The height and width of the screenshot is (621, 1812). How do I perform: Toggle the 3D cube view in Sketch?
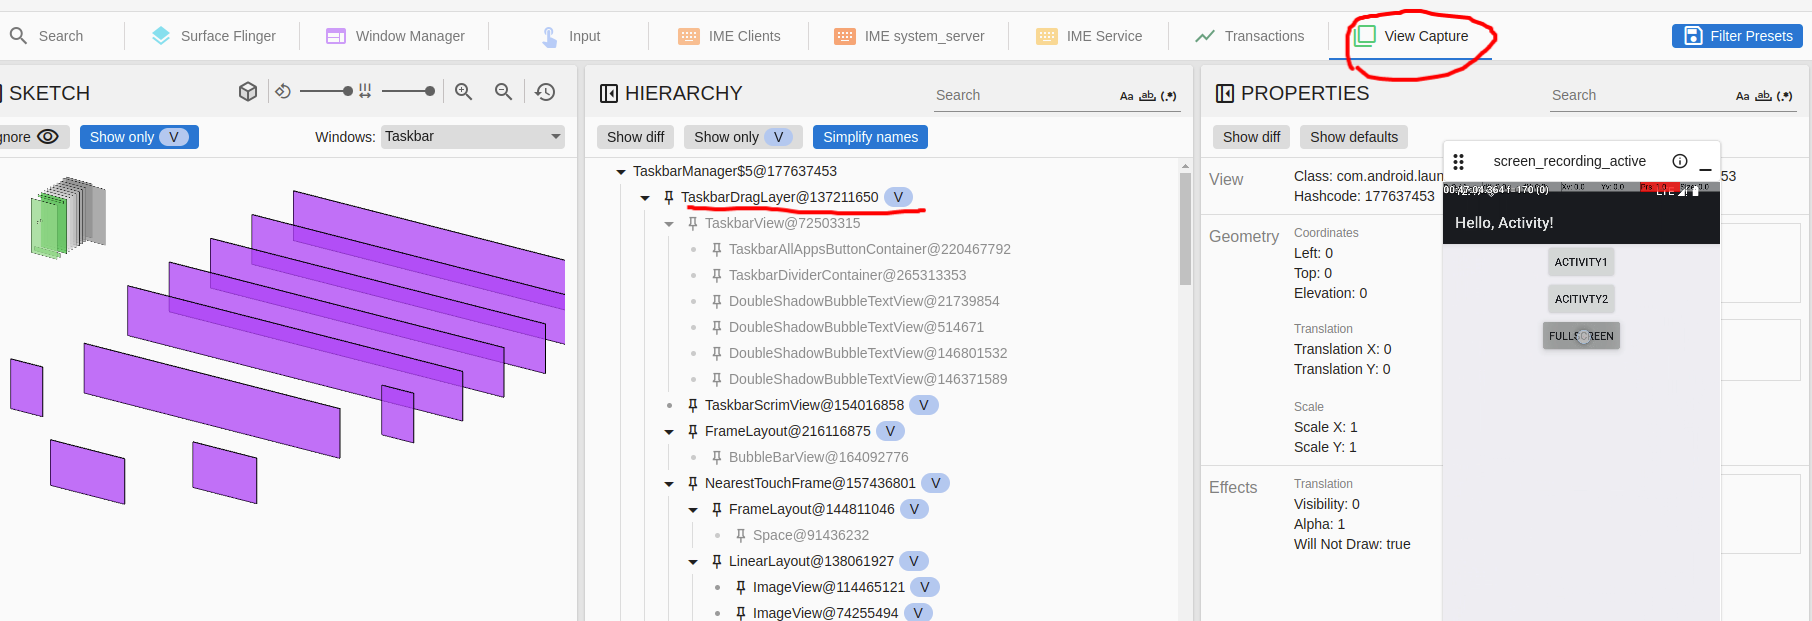(248, 92)
